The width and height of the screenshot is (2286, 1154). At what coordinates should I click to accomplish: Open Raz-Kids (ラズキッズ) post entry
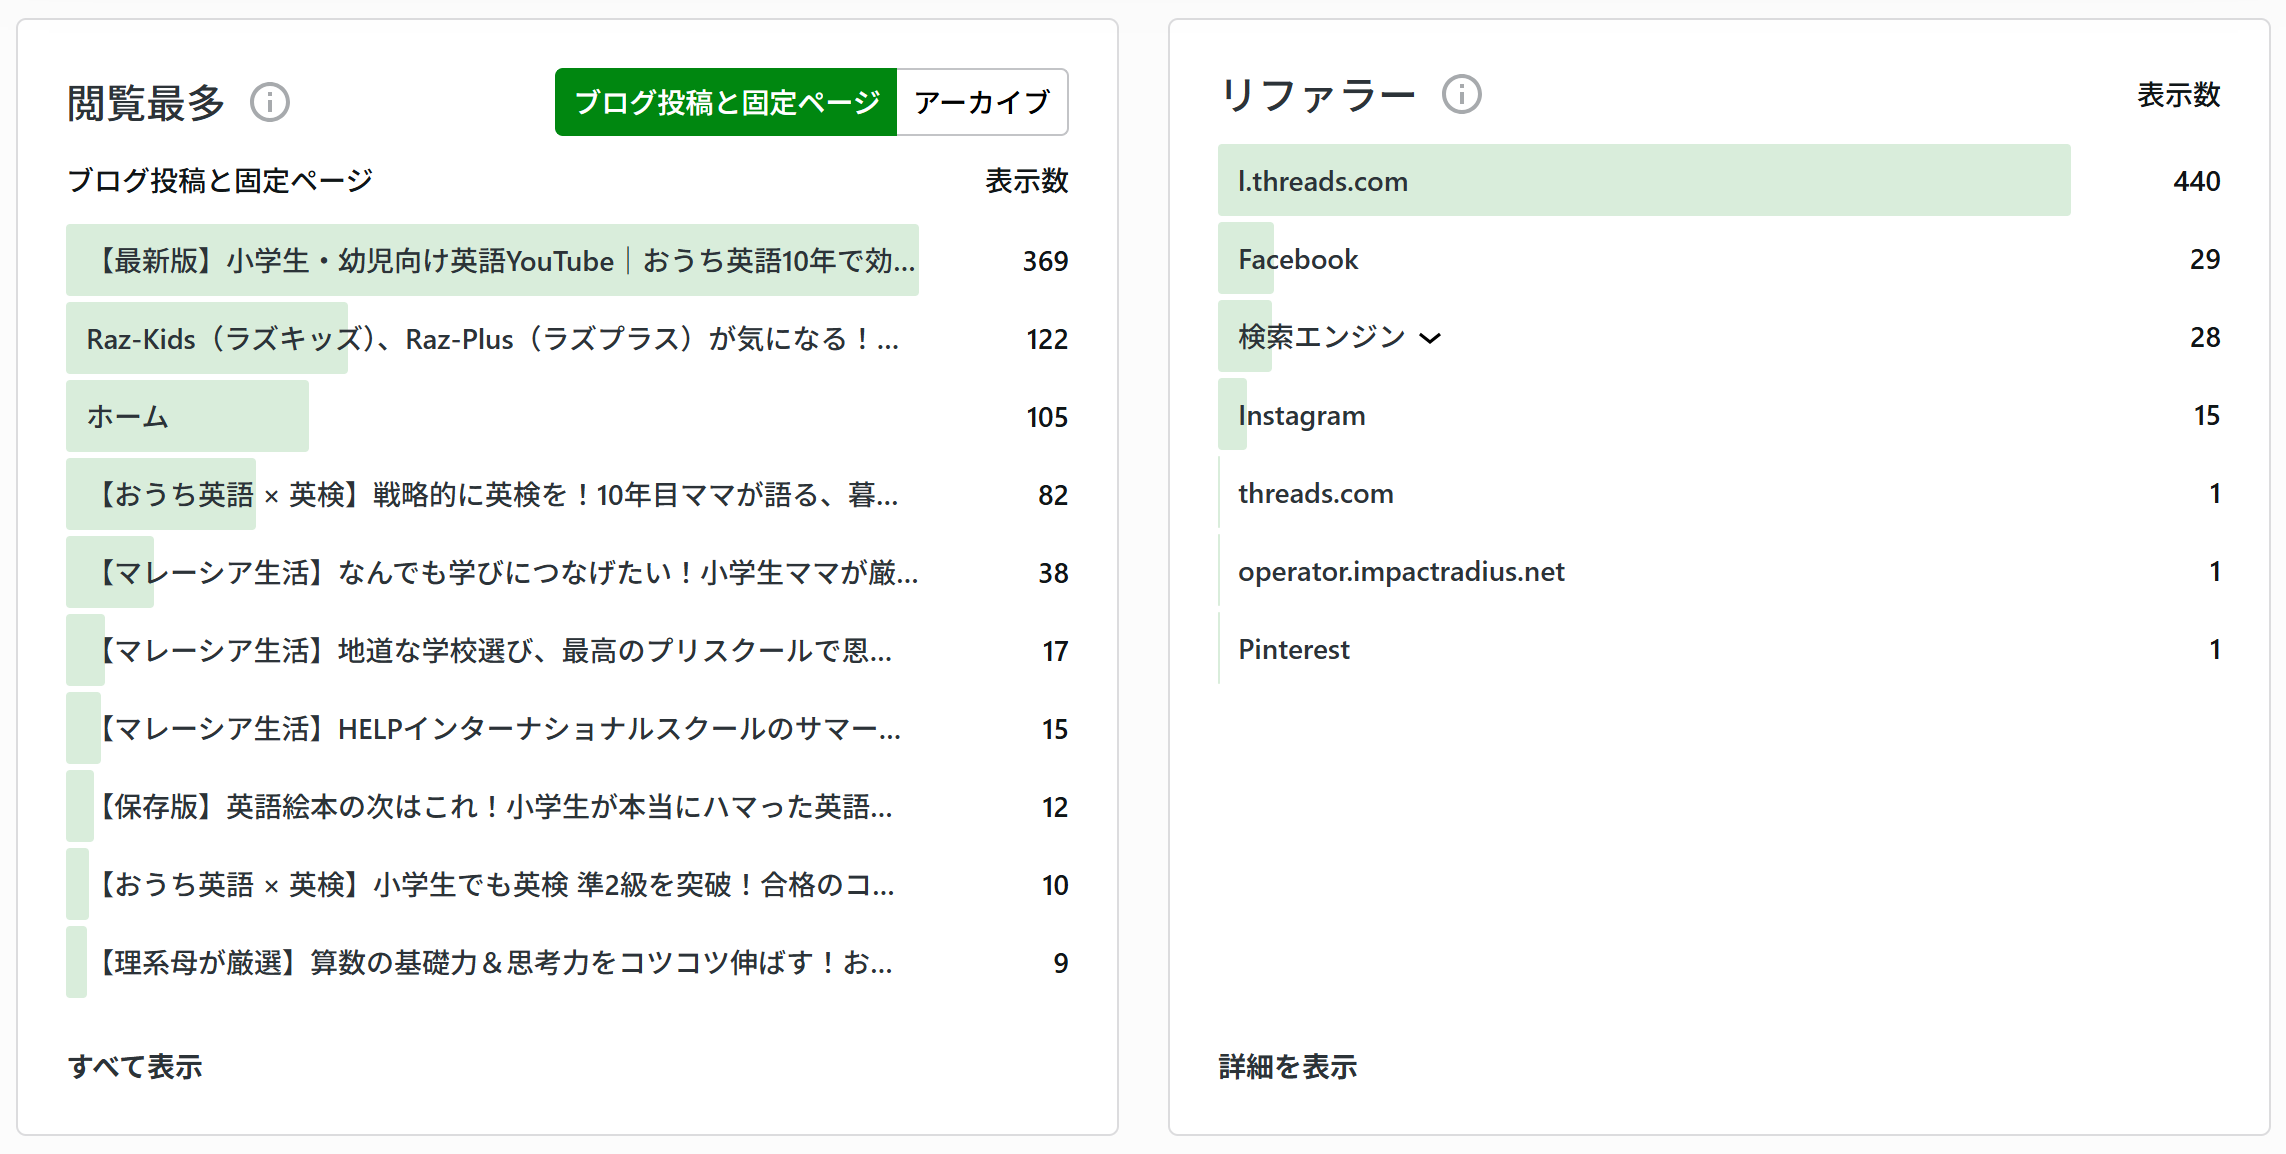click(492, 339)
